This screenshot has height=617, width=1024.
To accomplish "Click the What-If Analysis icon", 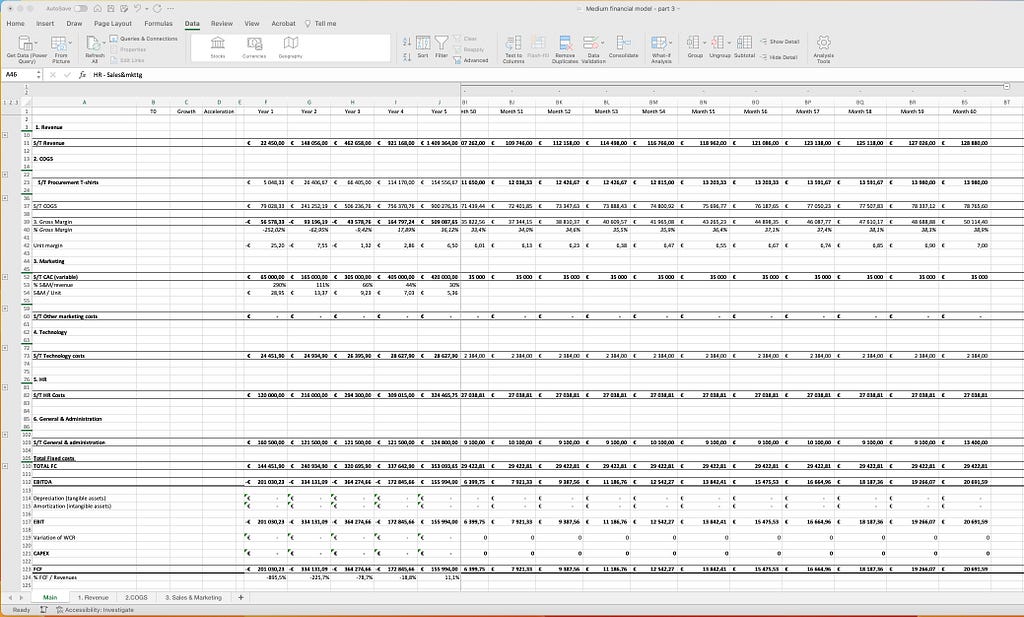I will 658,43.
